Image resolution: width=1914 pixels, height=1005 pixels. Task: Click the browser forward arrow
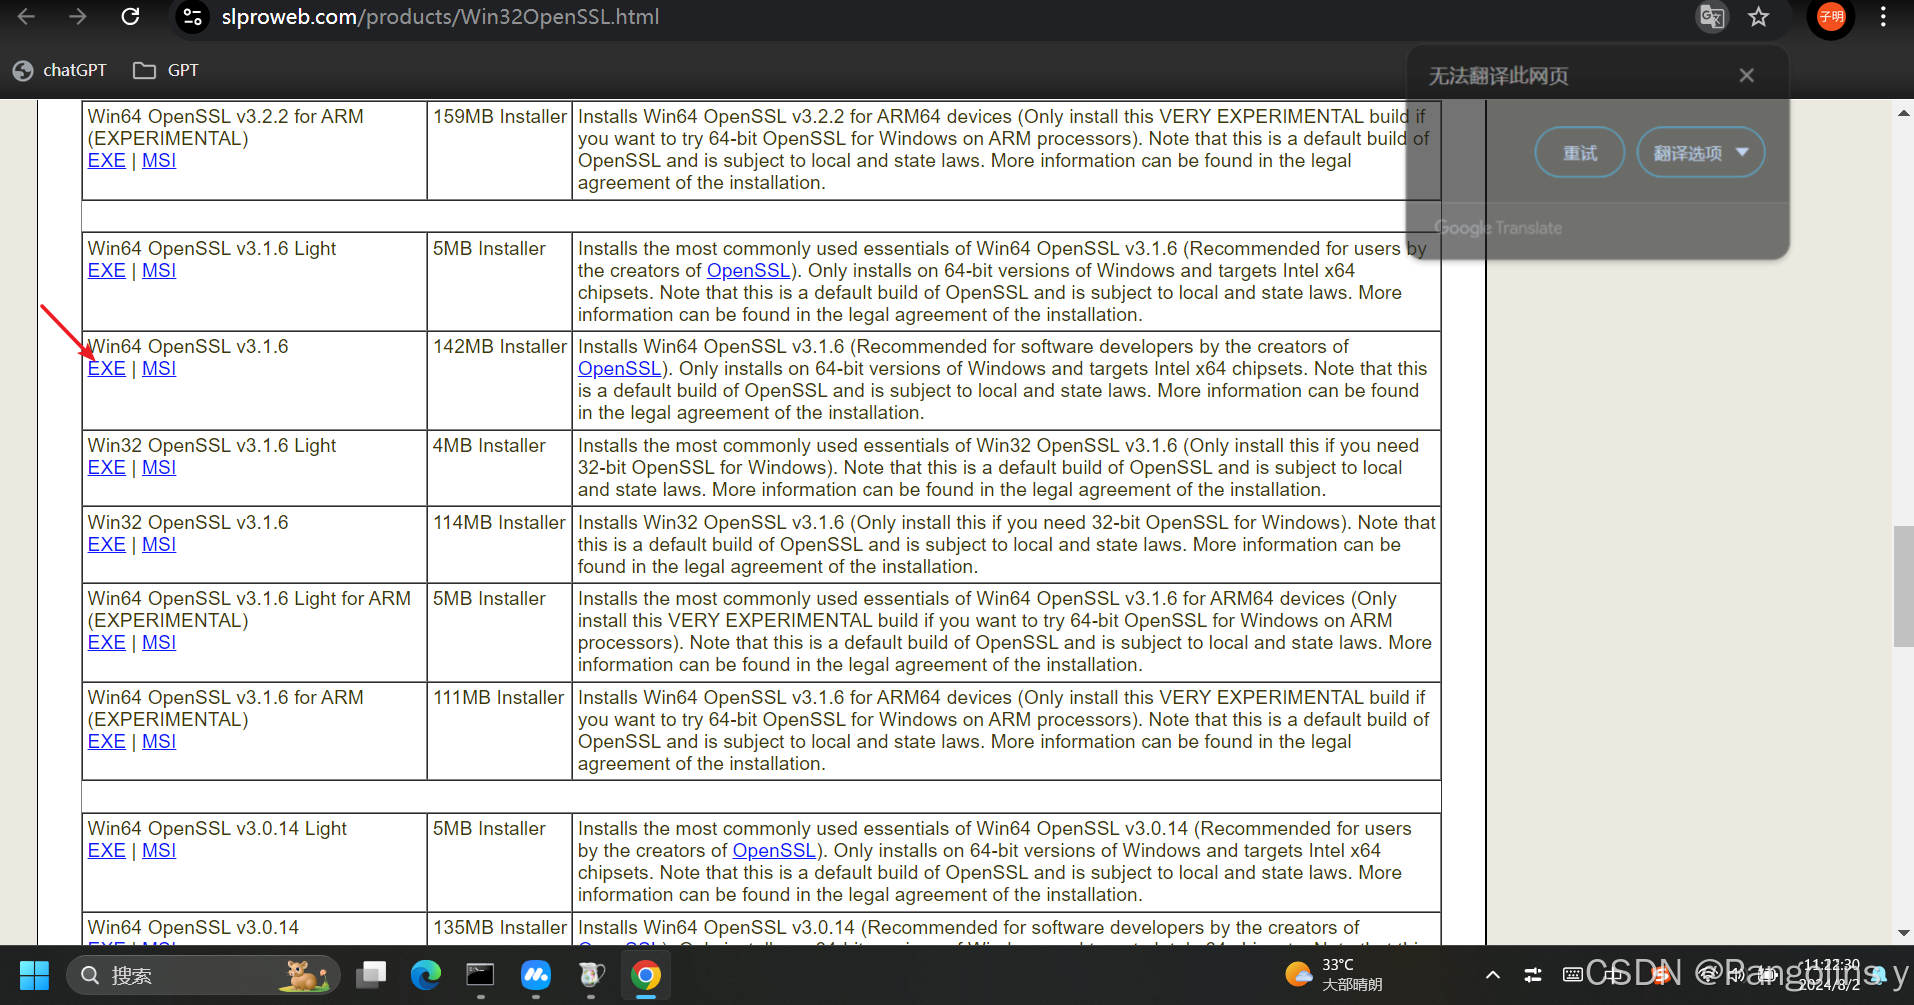point(78,17)
